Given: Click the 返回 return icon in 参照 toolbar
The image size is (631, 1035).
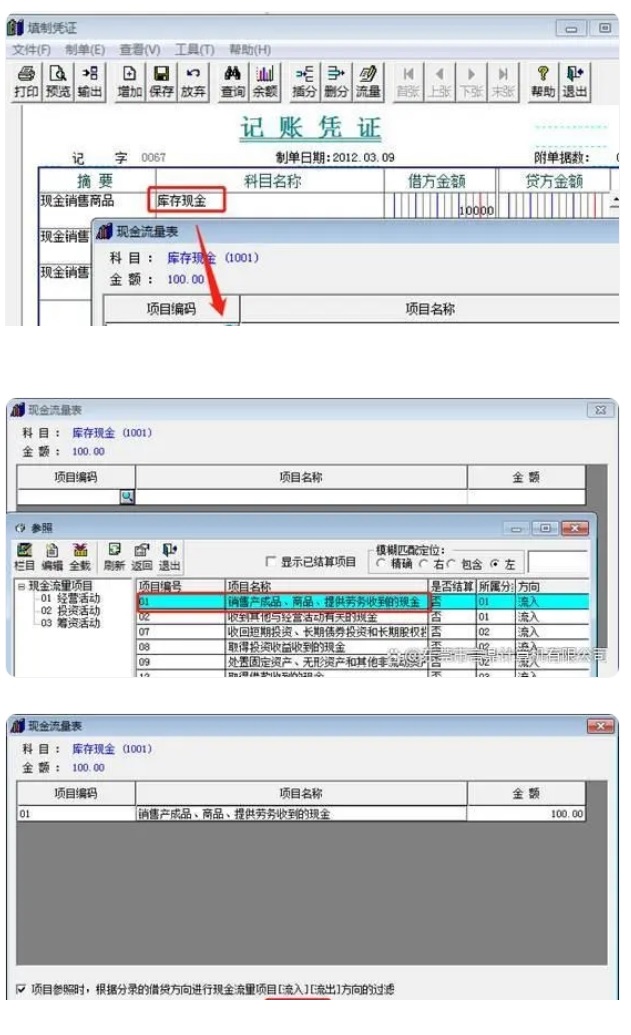Looking at the screenshot, I should 141,557.
